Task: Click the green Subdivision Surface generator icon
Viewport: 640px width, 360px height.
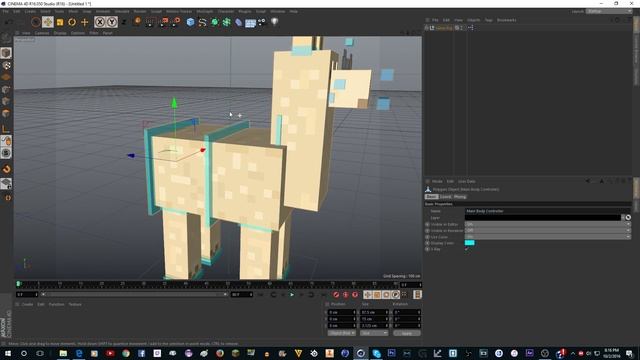Action: coord(215,22)
